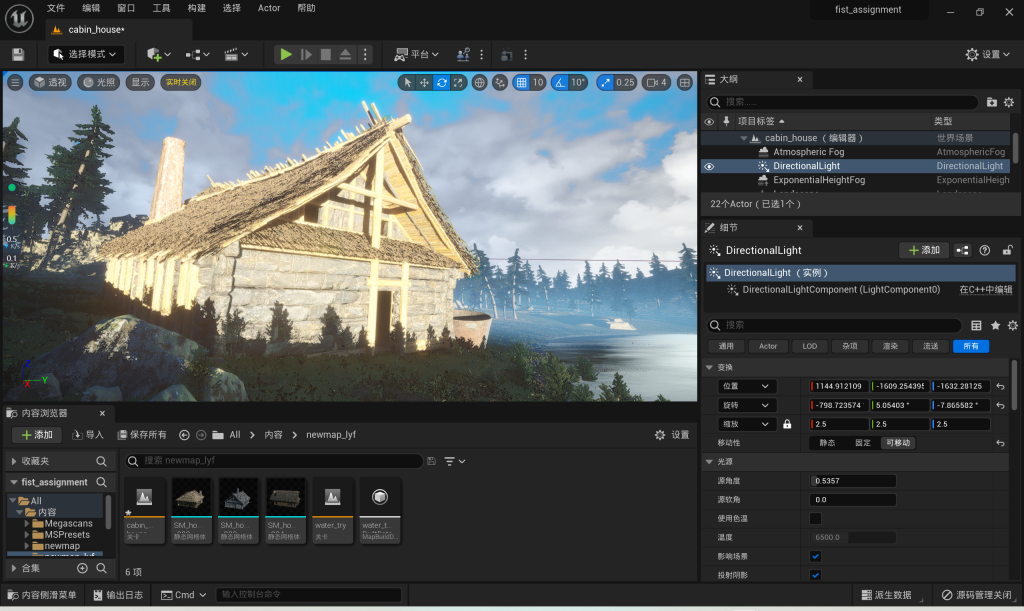
Task: Toggle the 影响场景 checkbox
Action: coord(816,557)
